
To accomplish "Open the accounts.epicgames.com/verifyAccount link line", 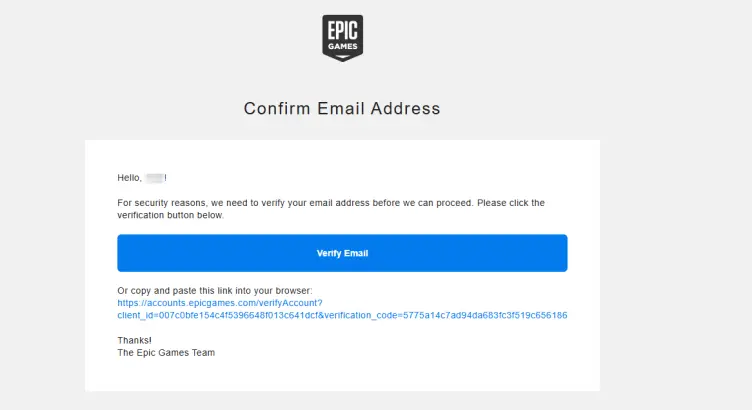I will click(x=220, y=303).
